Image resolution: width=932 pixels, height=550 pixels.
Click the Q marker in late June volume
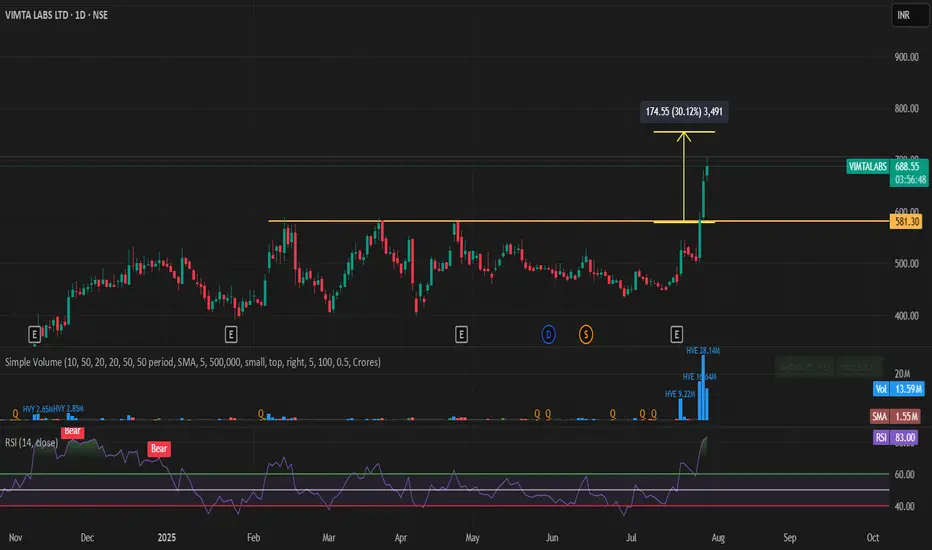(613, 413)
